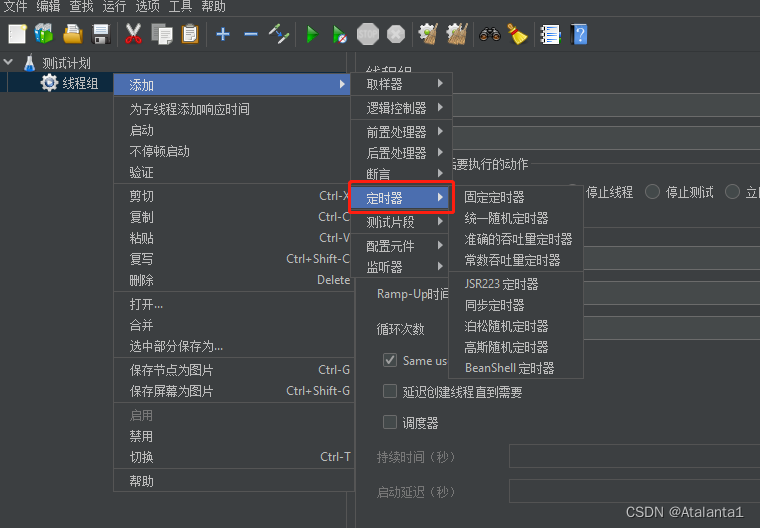Click the binoculars Search icon
The height and width of the screenshot is (528, 760).
pyautogui.click(x=490, y=34)
